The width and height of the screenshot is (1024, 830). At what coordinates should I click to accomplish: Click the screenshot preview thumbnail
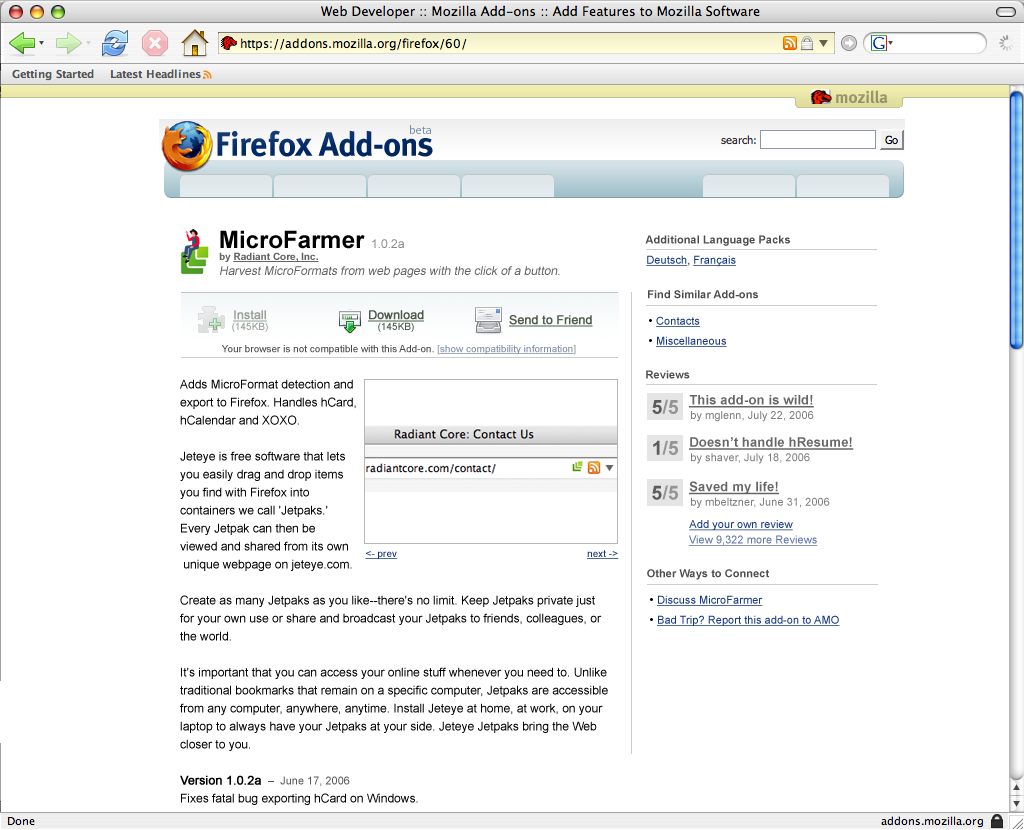490,461
